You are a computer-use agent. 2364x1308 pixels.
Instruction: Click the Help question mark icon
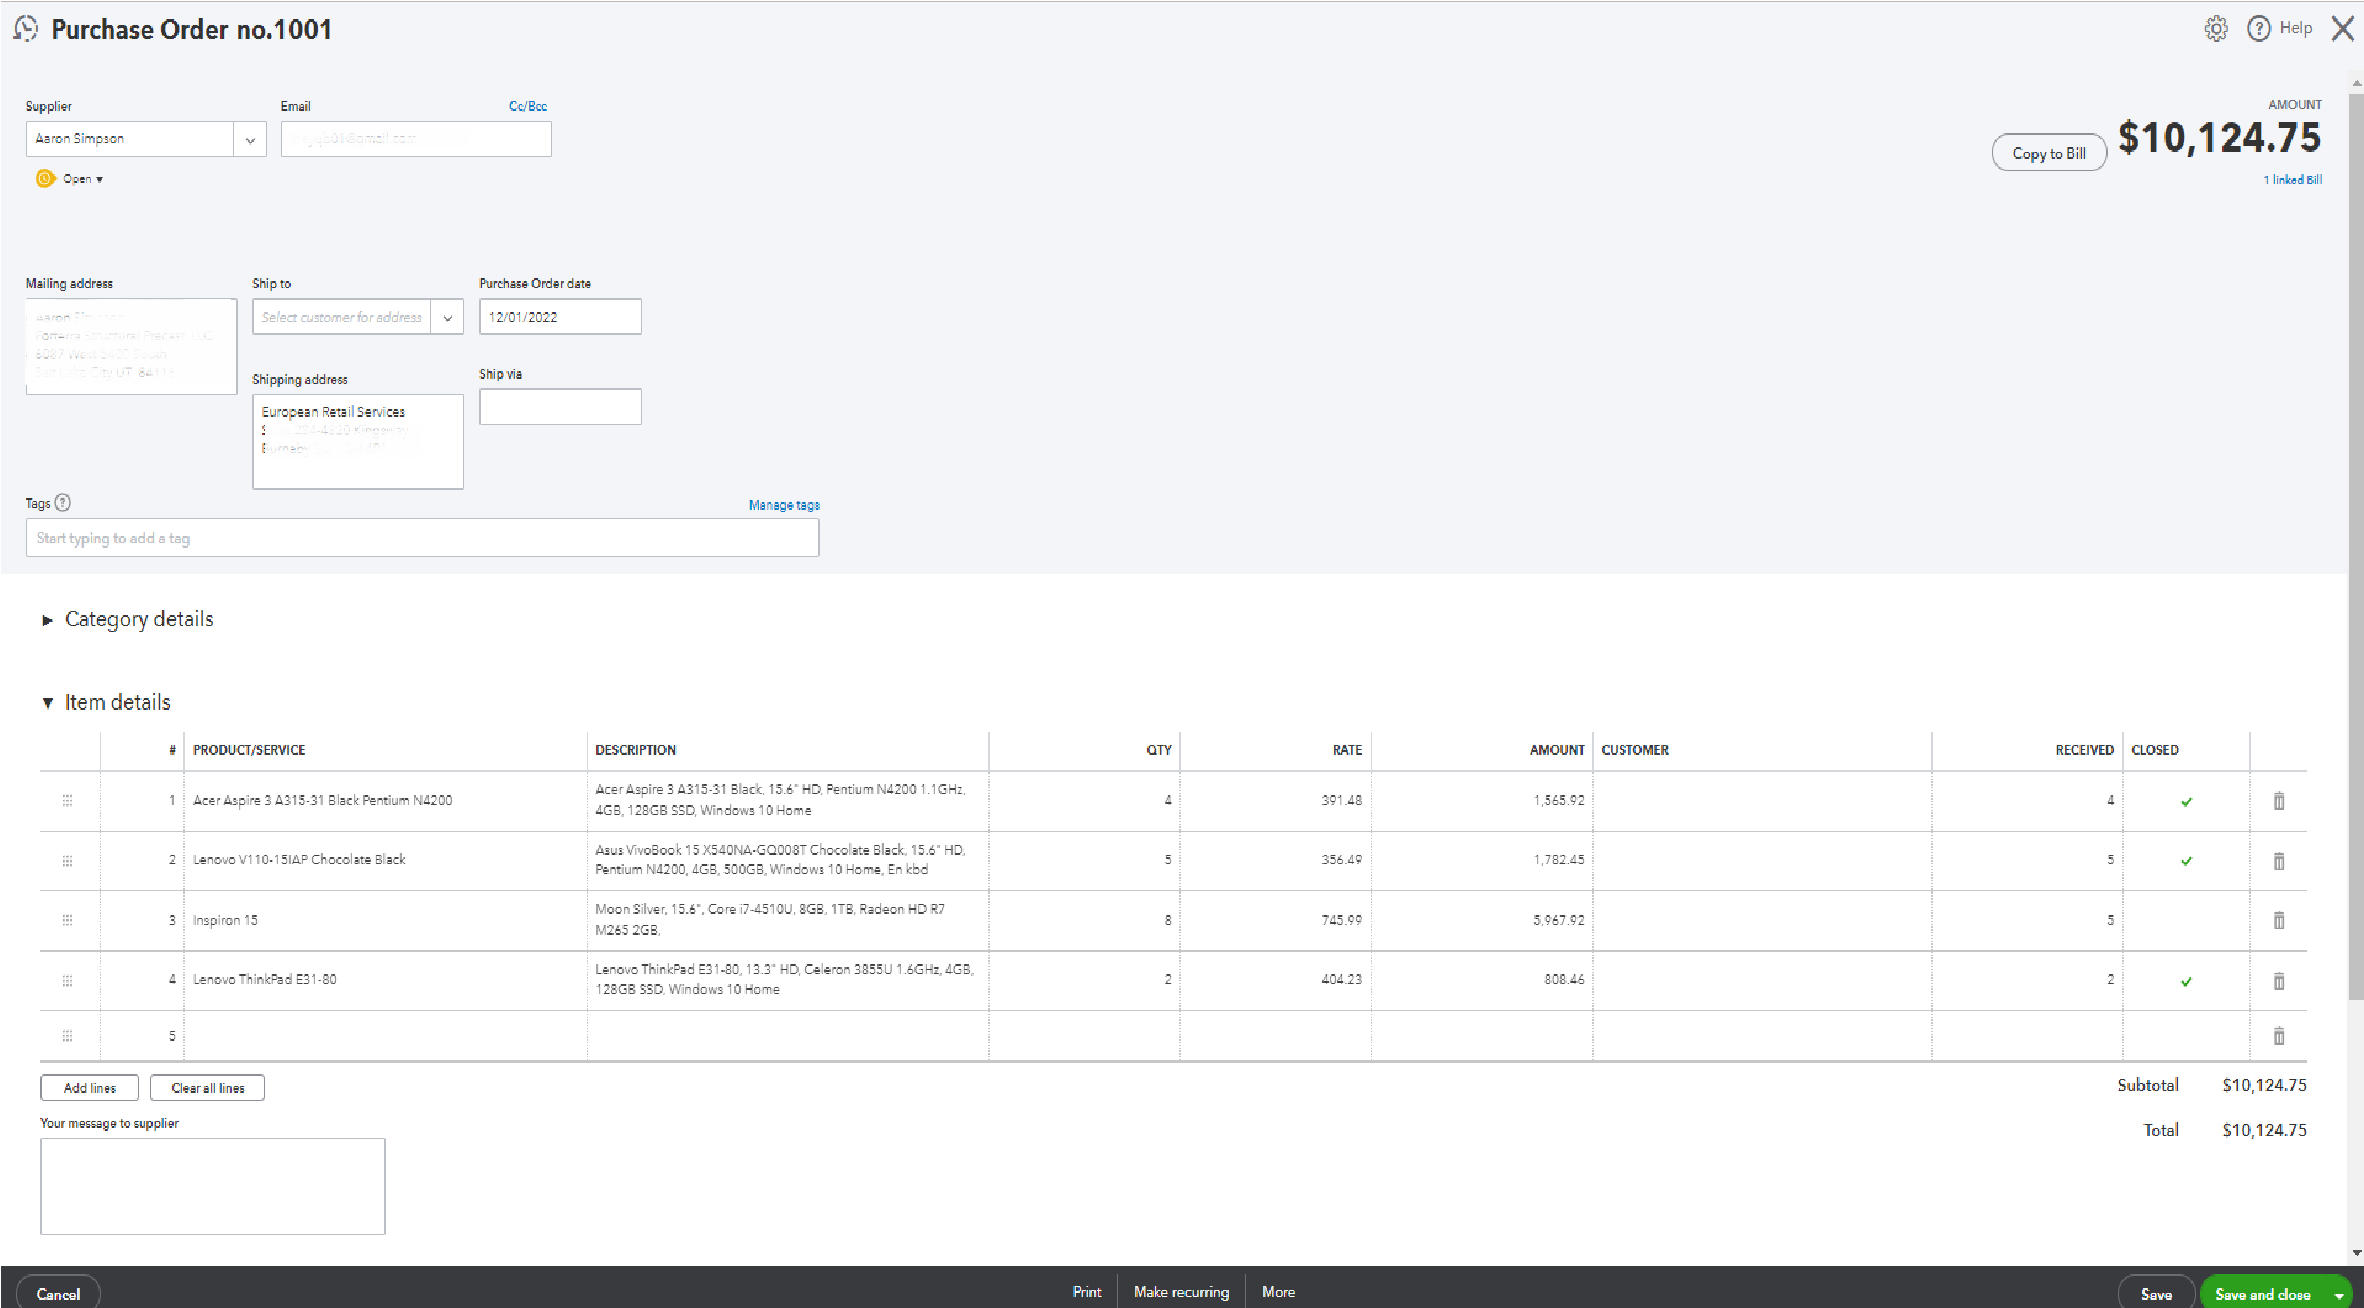(x=2258, y=29)
